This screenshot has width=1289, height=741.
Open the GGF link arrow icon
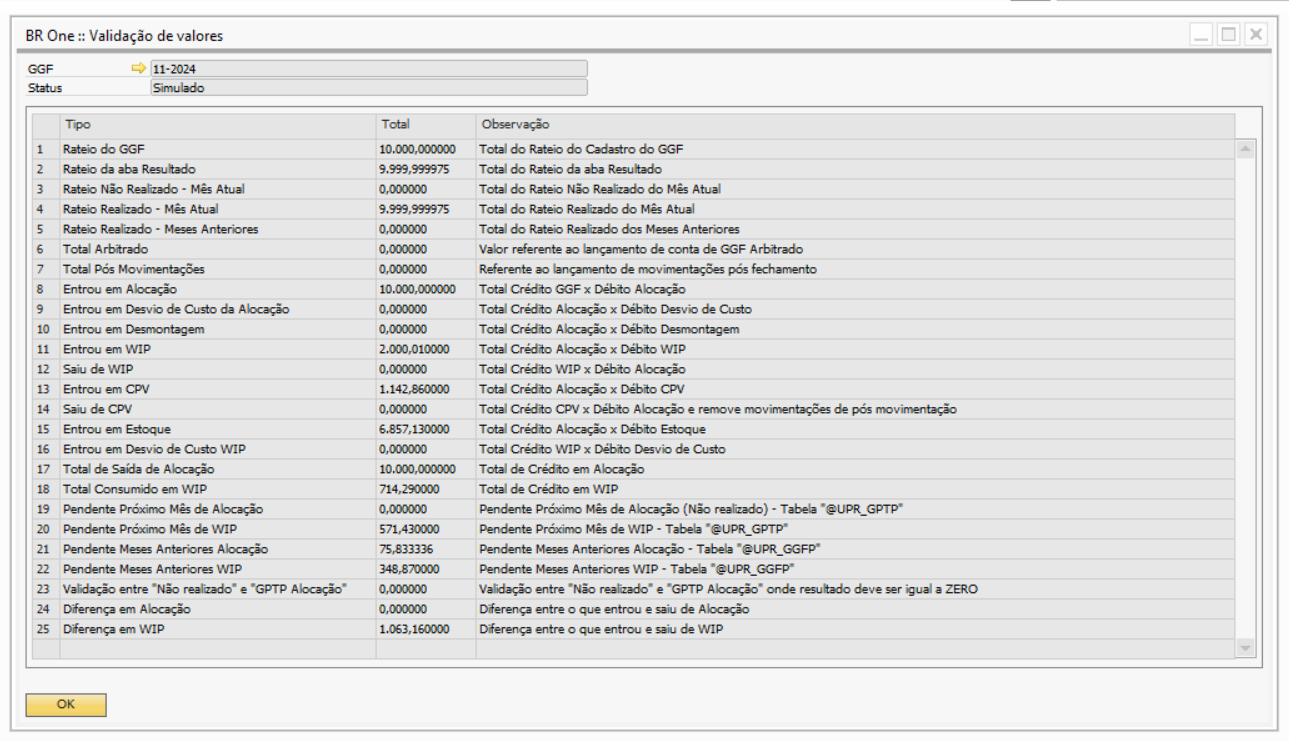138,69
